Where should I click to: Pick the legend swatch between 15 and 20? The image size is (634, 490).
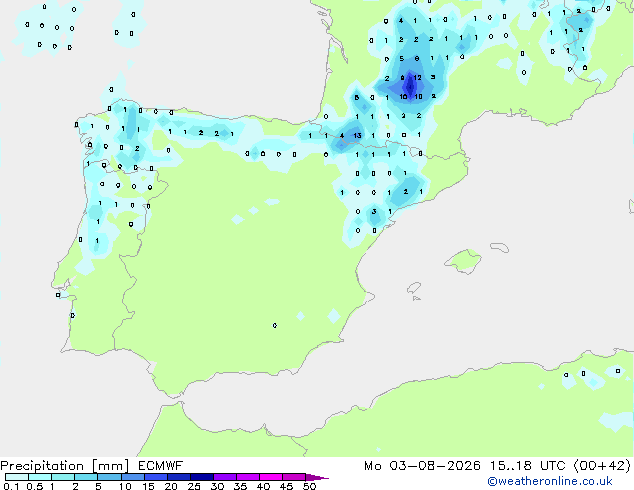tap(156, 477)
